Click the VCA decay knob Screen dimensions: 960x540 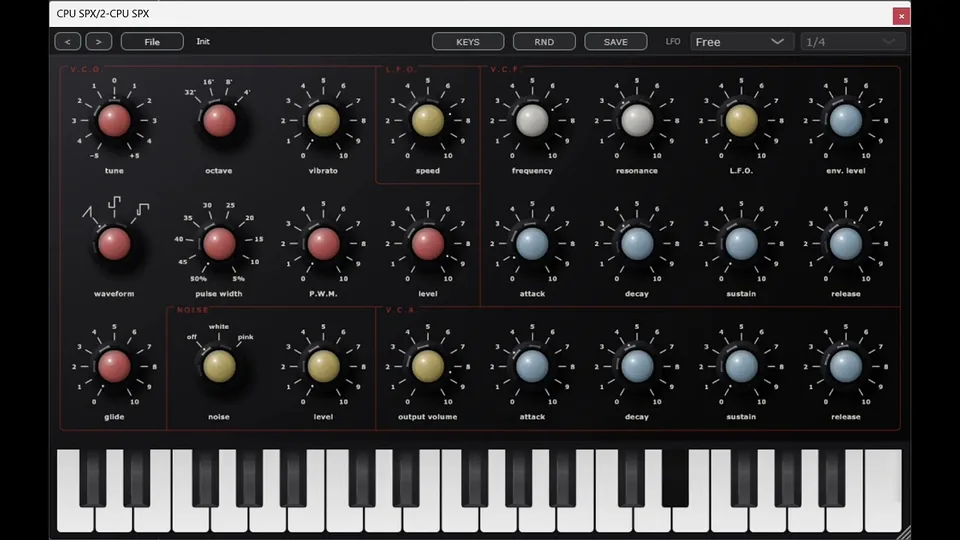(x=637, y=366)
